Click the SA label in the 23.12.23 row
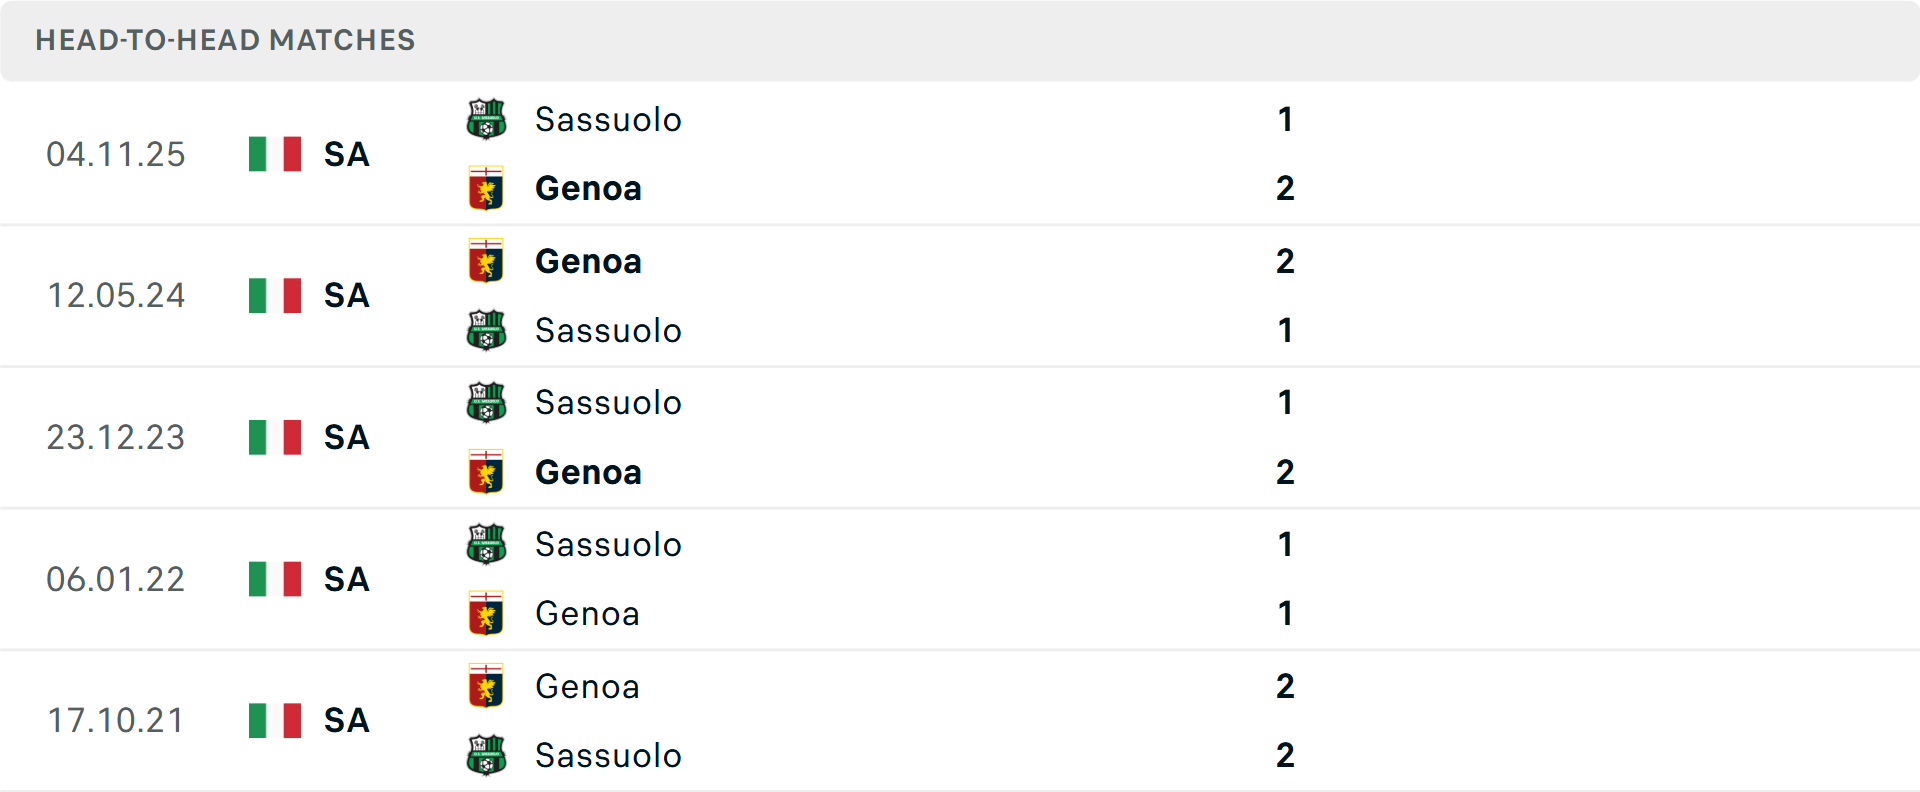The width and height of the screenshot is (1920, 792). click(345, 437)
